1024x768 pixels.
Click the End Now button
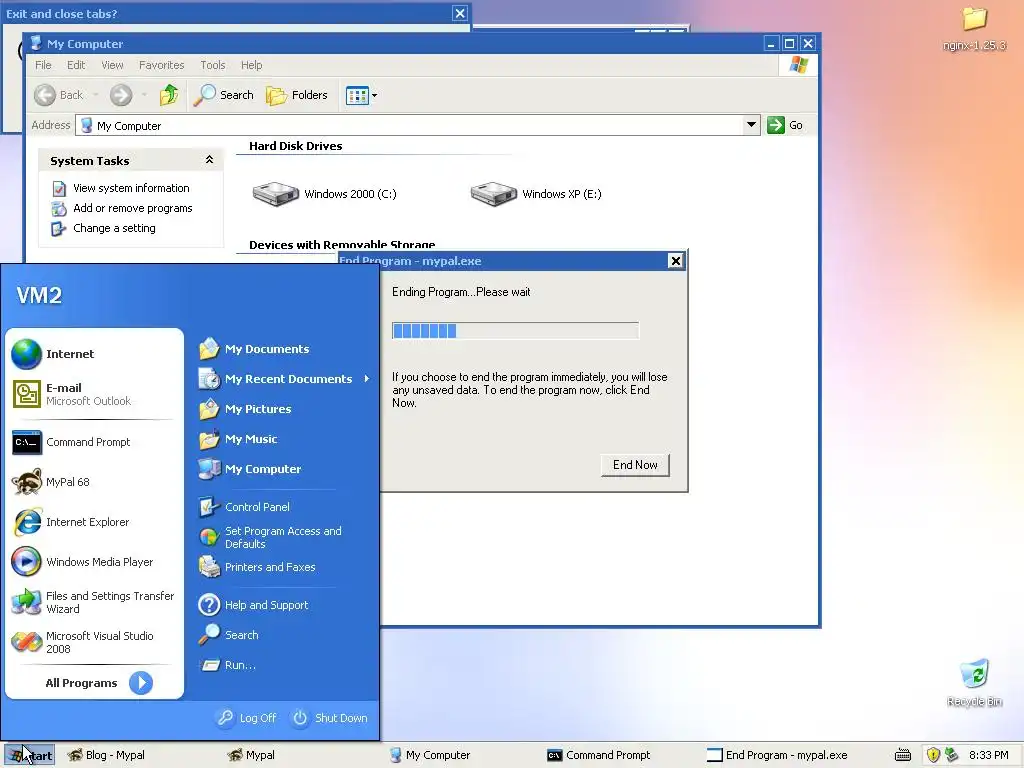coord(635,465)
